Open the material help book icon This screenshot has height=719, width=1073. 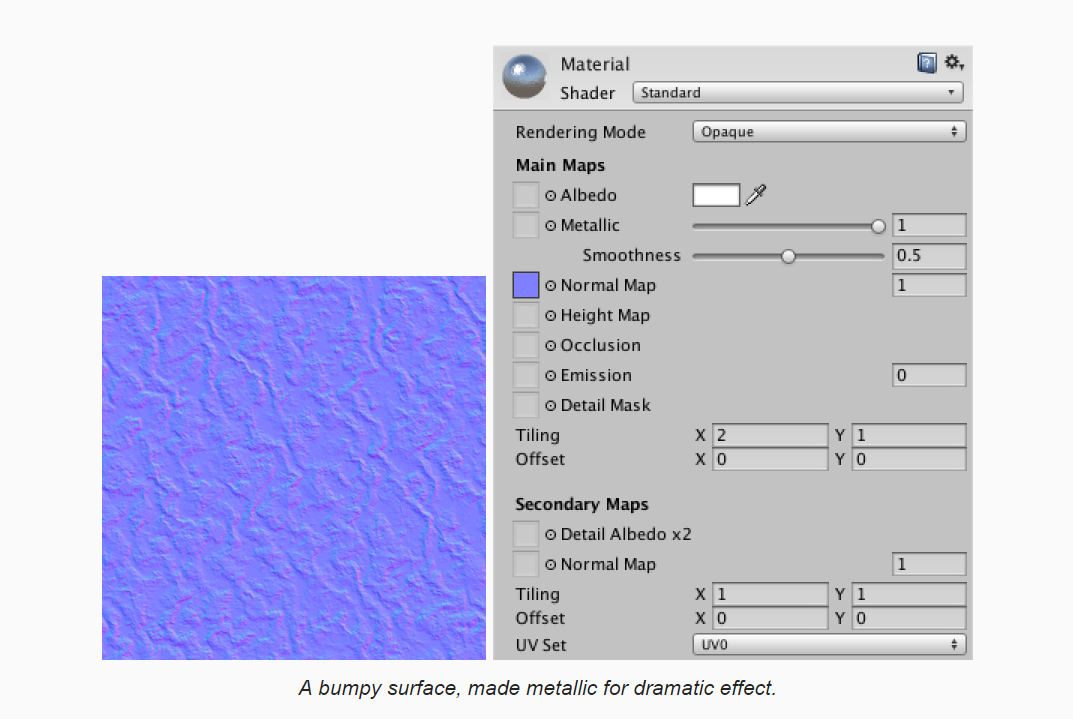pyautogui.click(x=927, y=63)
